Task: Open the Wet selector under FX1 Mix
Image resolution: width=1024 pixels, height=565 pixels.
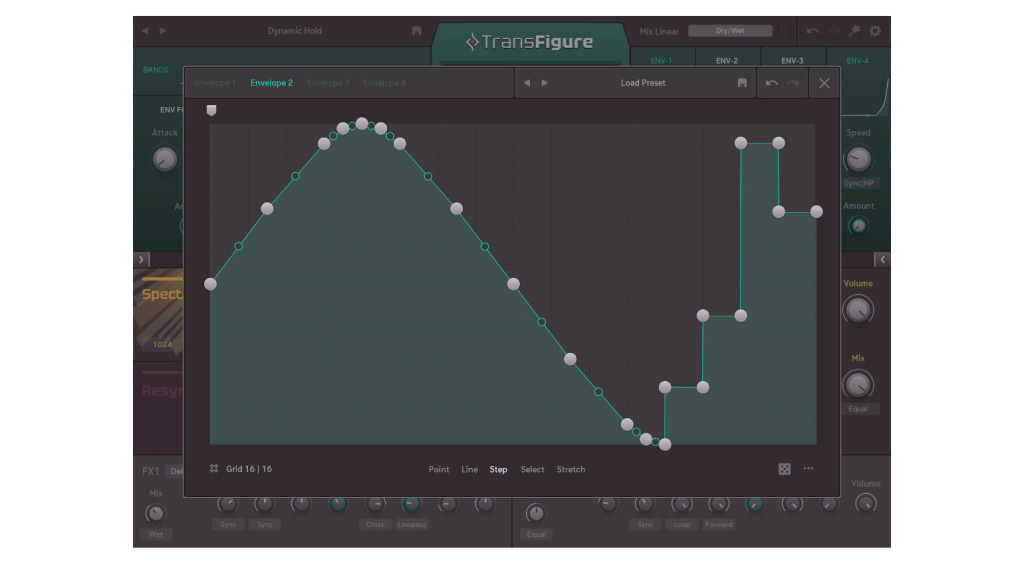Action: (155, 534)
